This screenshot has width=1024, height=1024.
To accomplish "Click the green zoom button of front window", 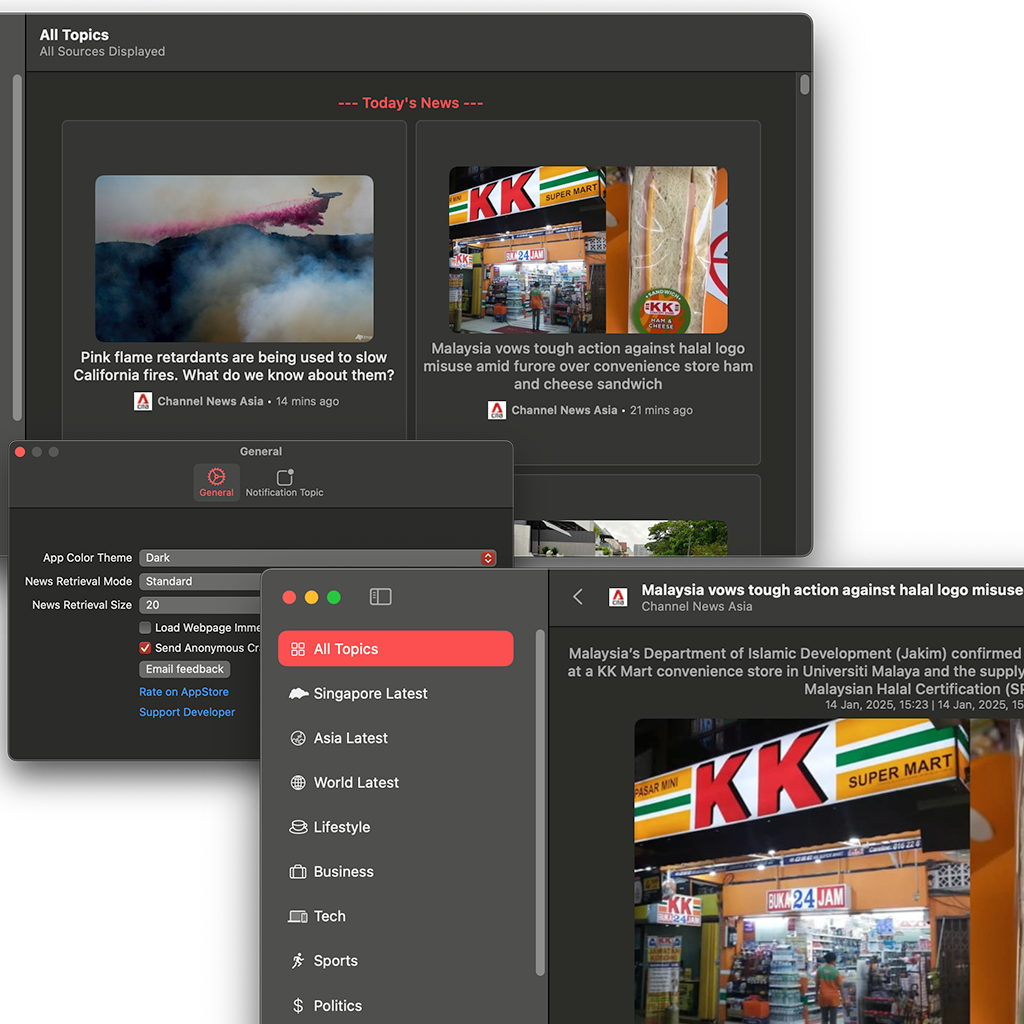I will click(334, 597).
